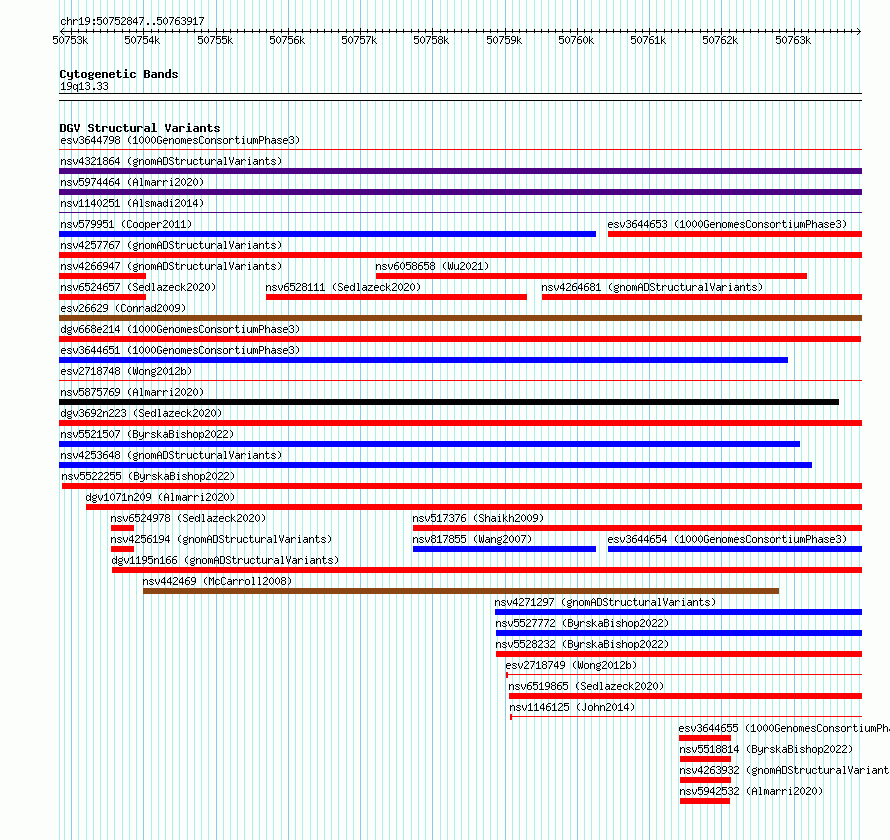Click nsv5527772 (ByrskaBishop2022) label
Image resolution: width=890 pixels, height=840 pixels.
coord(582,623)
